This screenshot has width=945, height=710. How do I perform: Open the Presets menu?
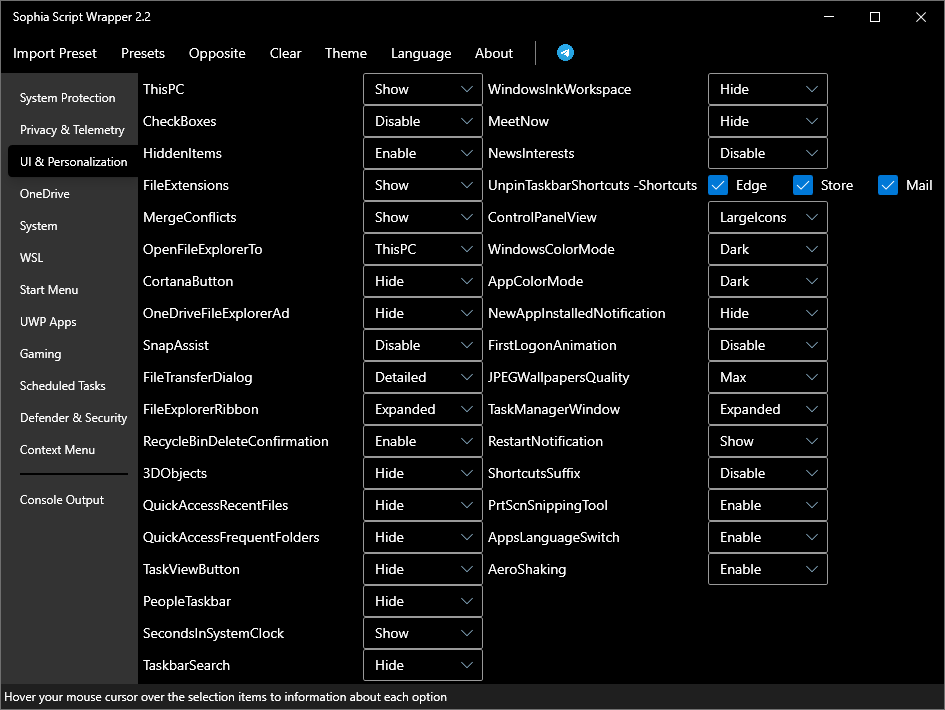pyautogui.click(x=143, y=53)
